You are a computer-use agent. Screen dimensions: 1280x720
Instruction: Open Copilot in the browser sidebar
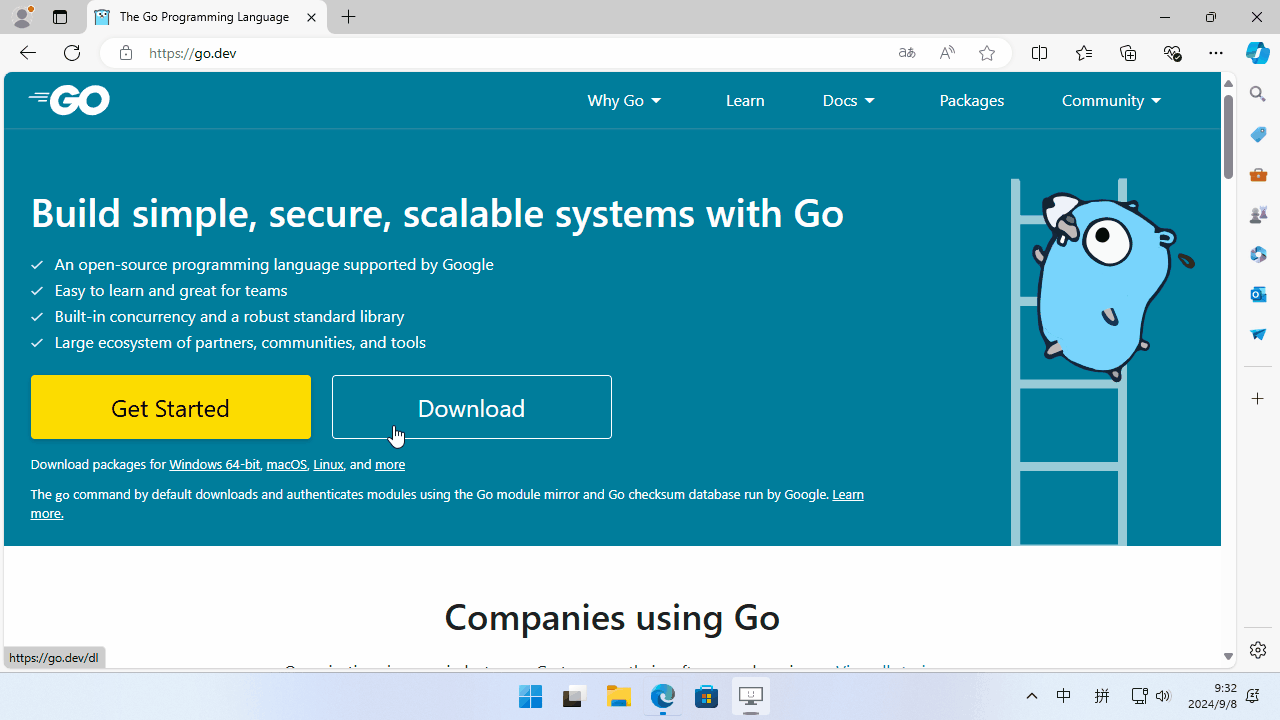point(1257,53)
